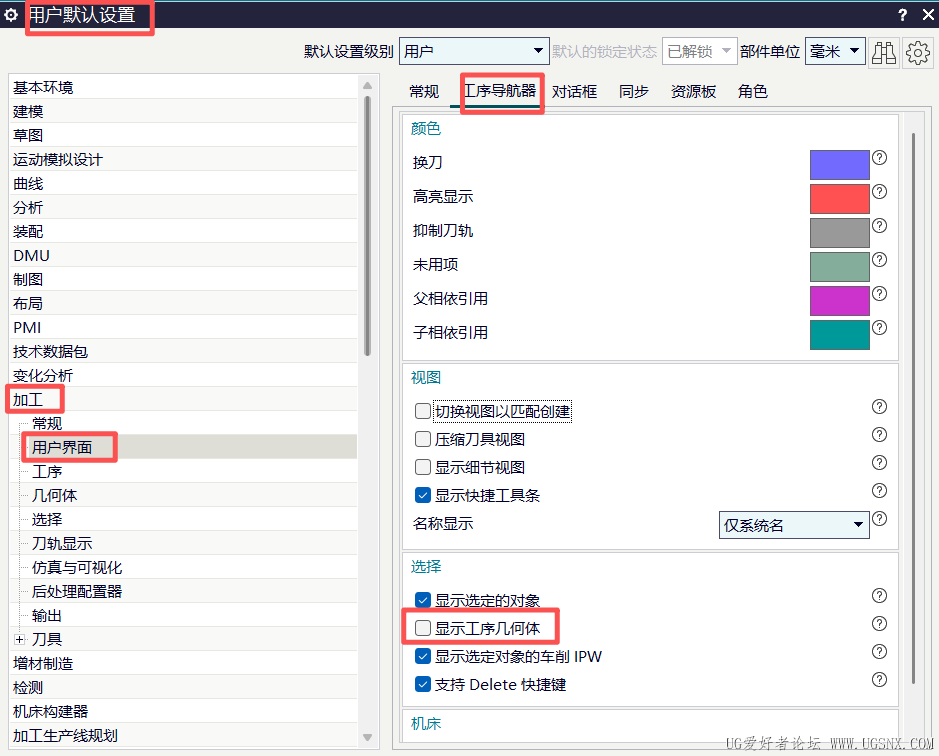Open help icon for 显示细节视图
939x756 pixels.
click(879, 462)
